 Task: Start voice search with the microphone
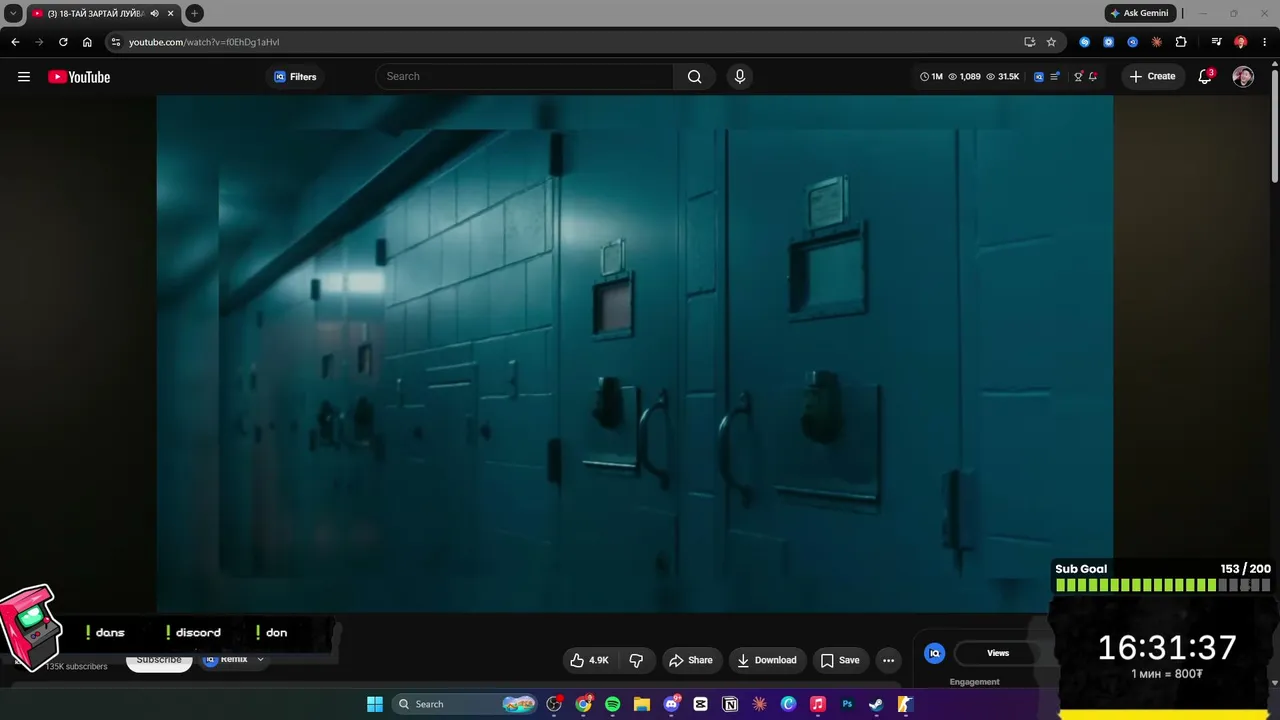(x=740, y=77)
